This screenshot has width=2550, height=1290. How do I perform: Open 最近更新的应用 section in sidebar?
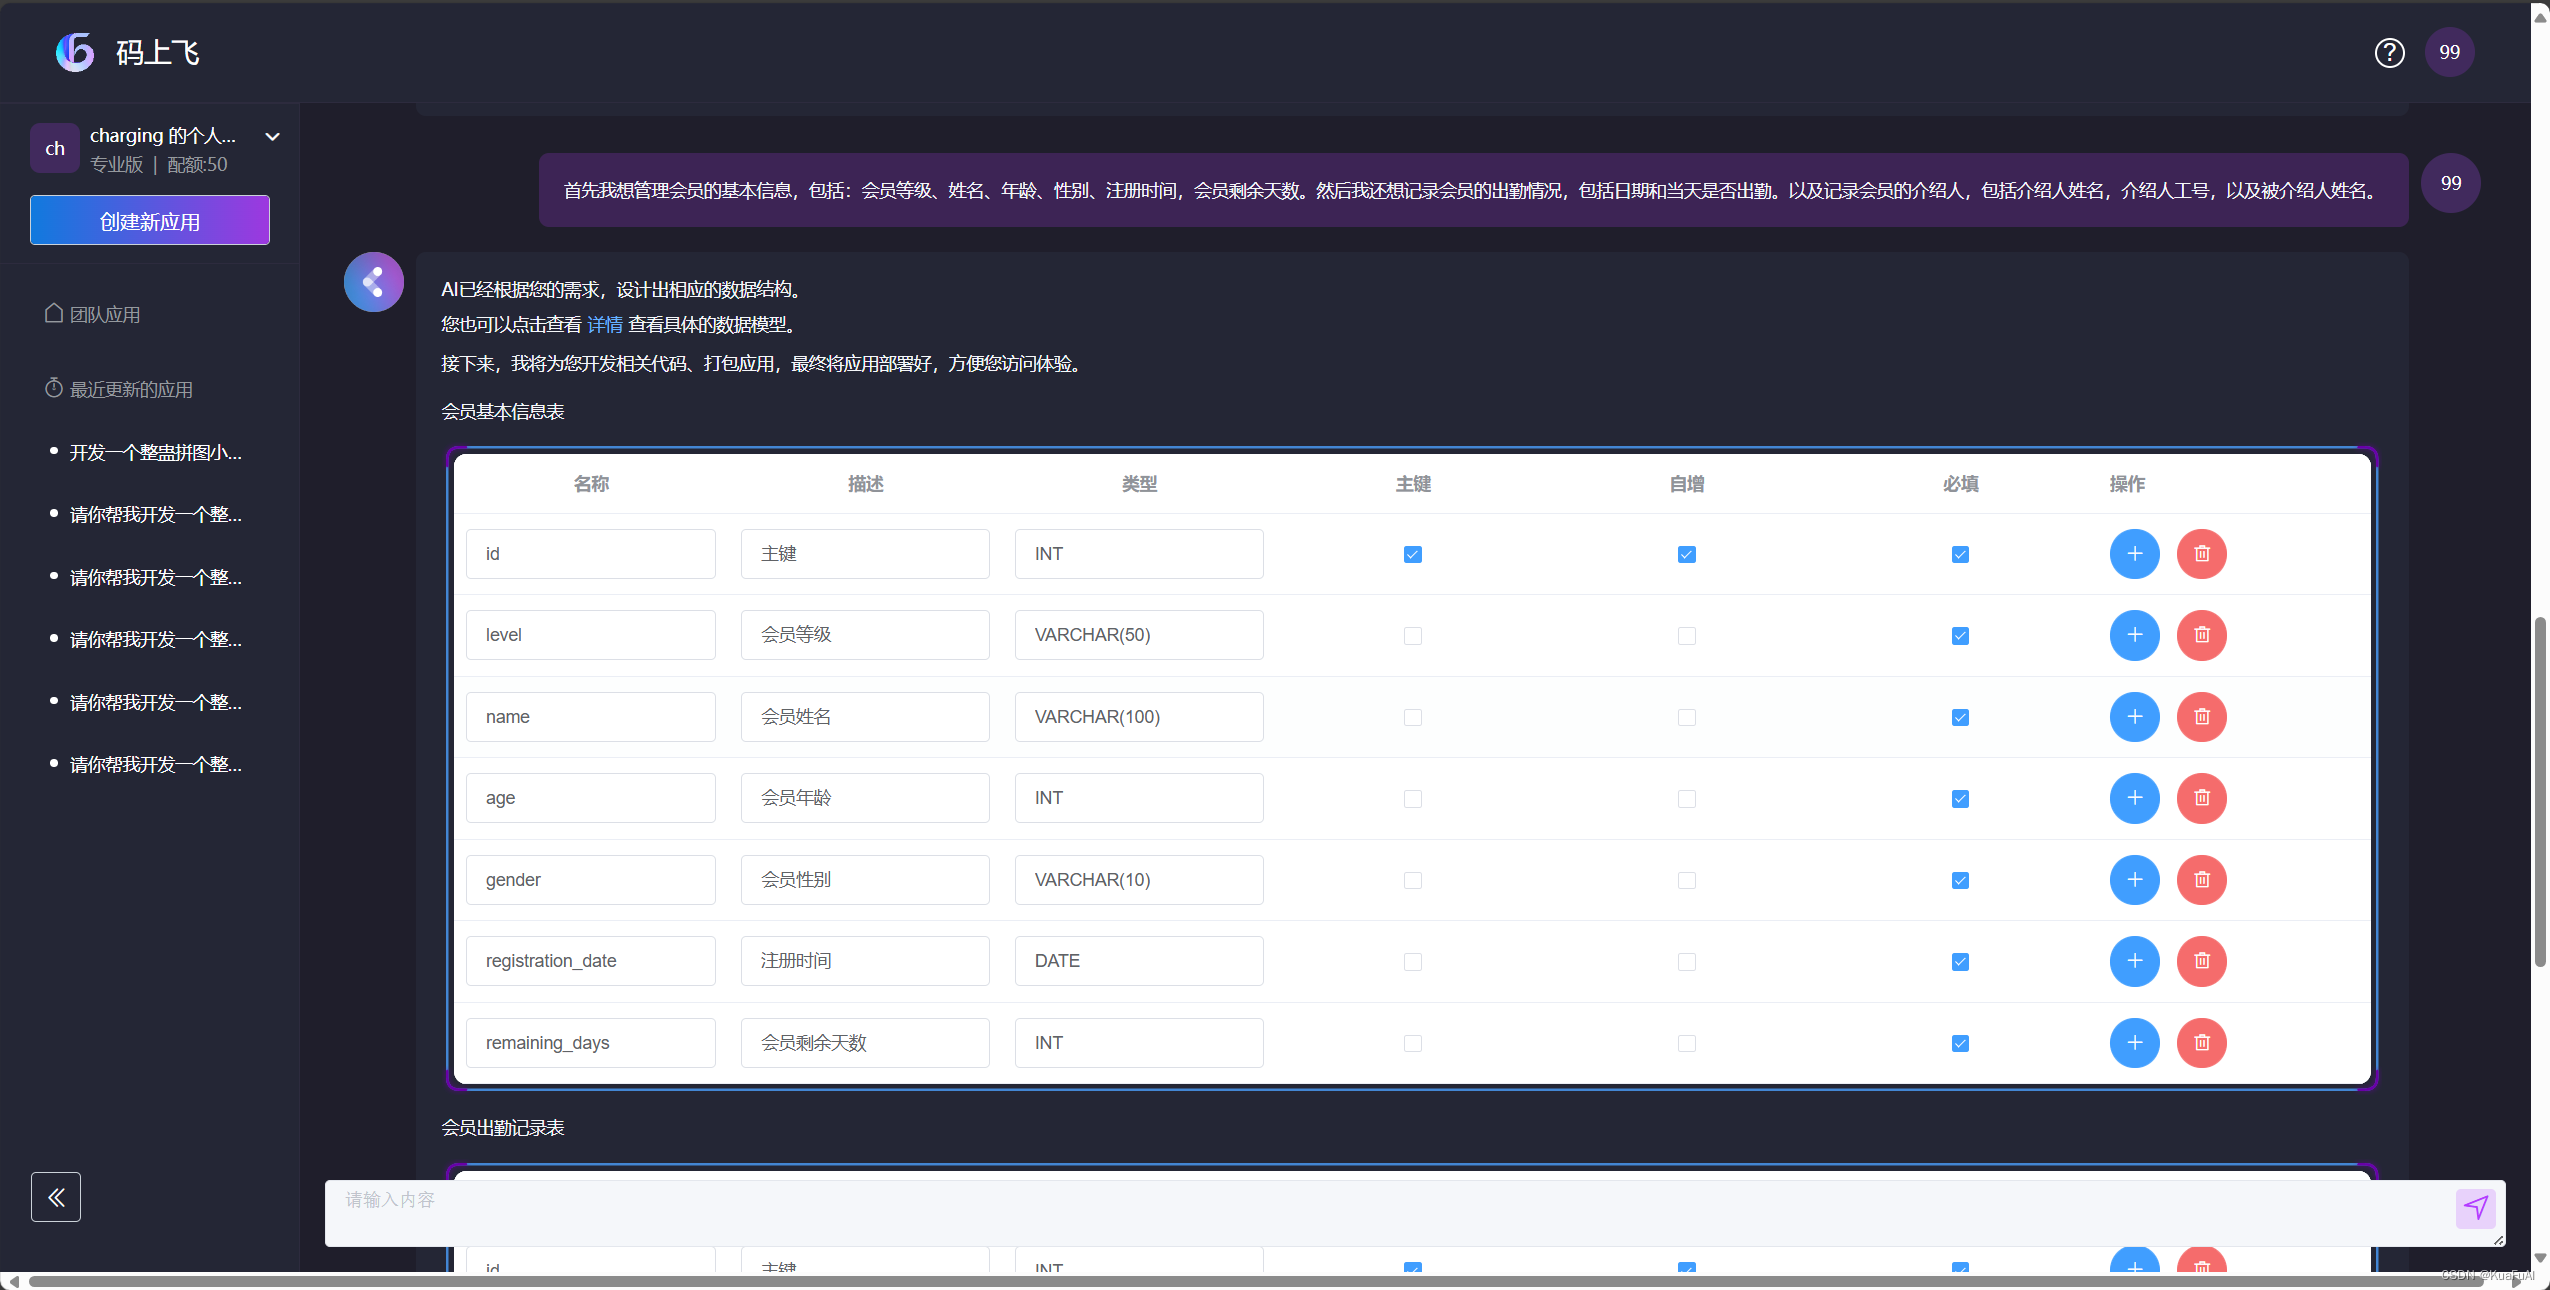pos(130,390)
